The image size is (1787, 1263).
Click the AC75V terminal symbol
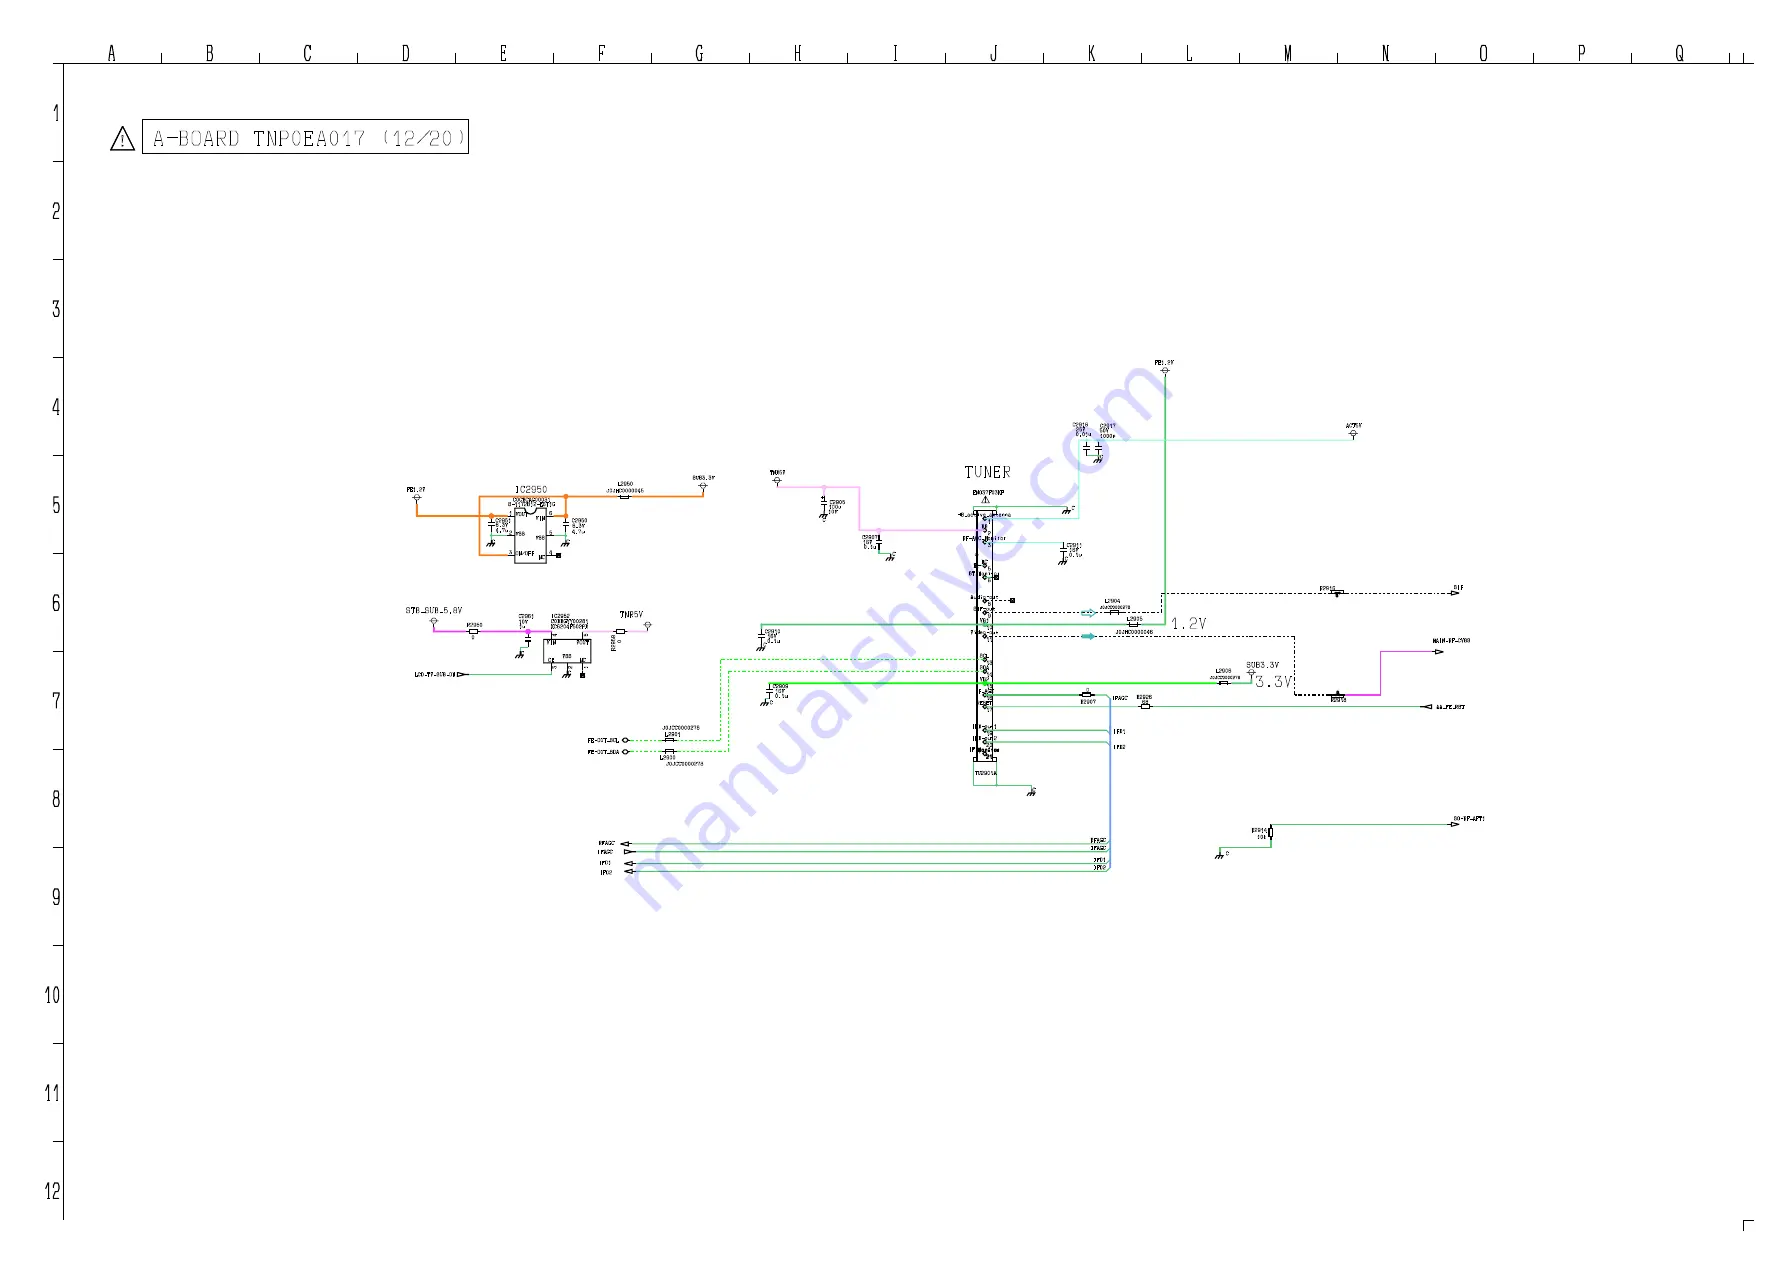click(x=1353, y=435)
